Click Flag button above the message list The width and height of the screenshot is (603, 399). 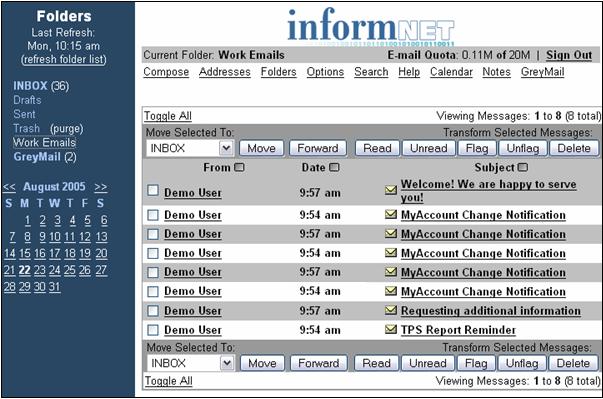click(477, 148)
